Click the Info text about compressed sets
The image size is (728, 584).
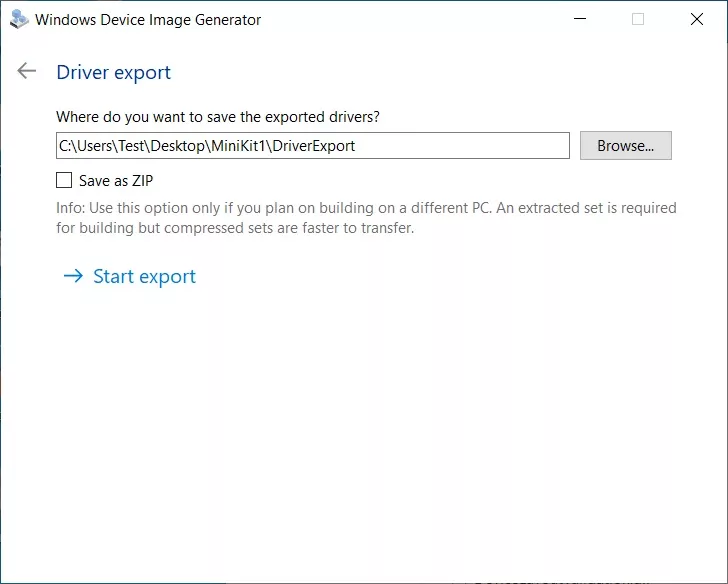pos(366,218)
